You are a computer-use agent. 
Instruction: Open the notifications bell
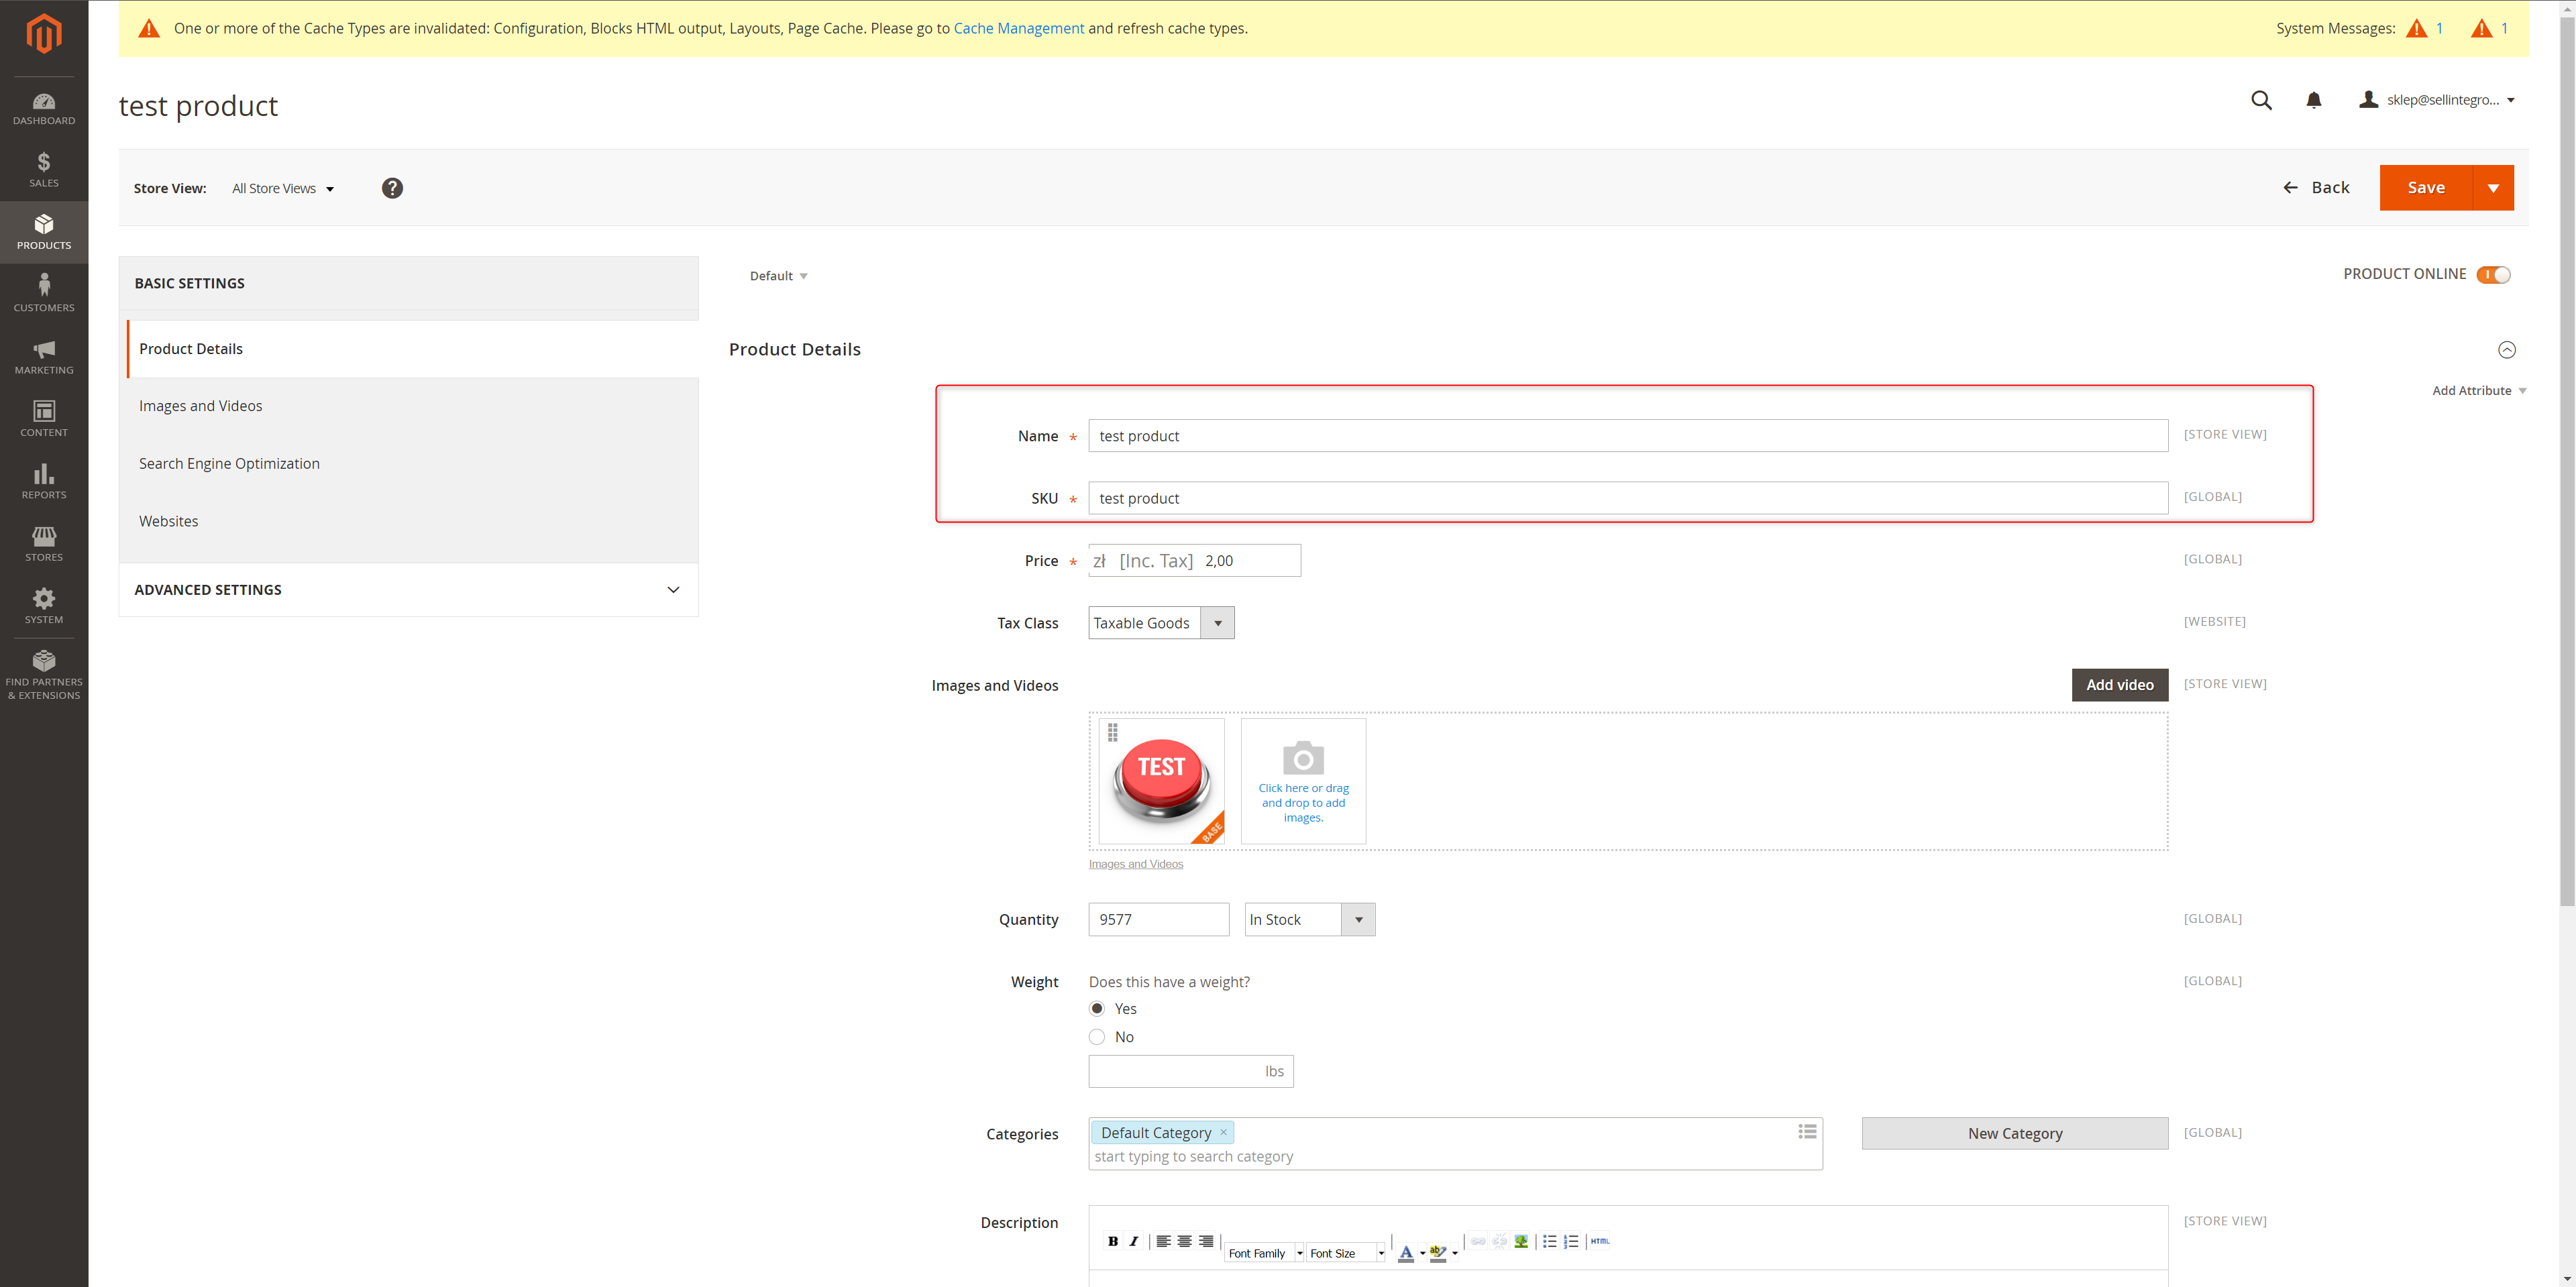[x=2313, y=100]
